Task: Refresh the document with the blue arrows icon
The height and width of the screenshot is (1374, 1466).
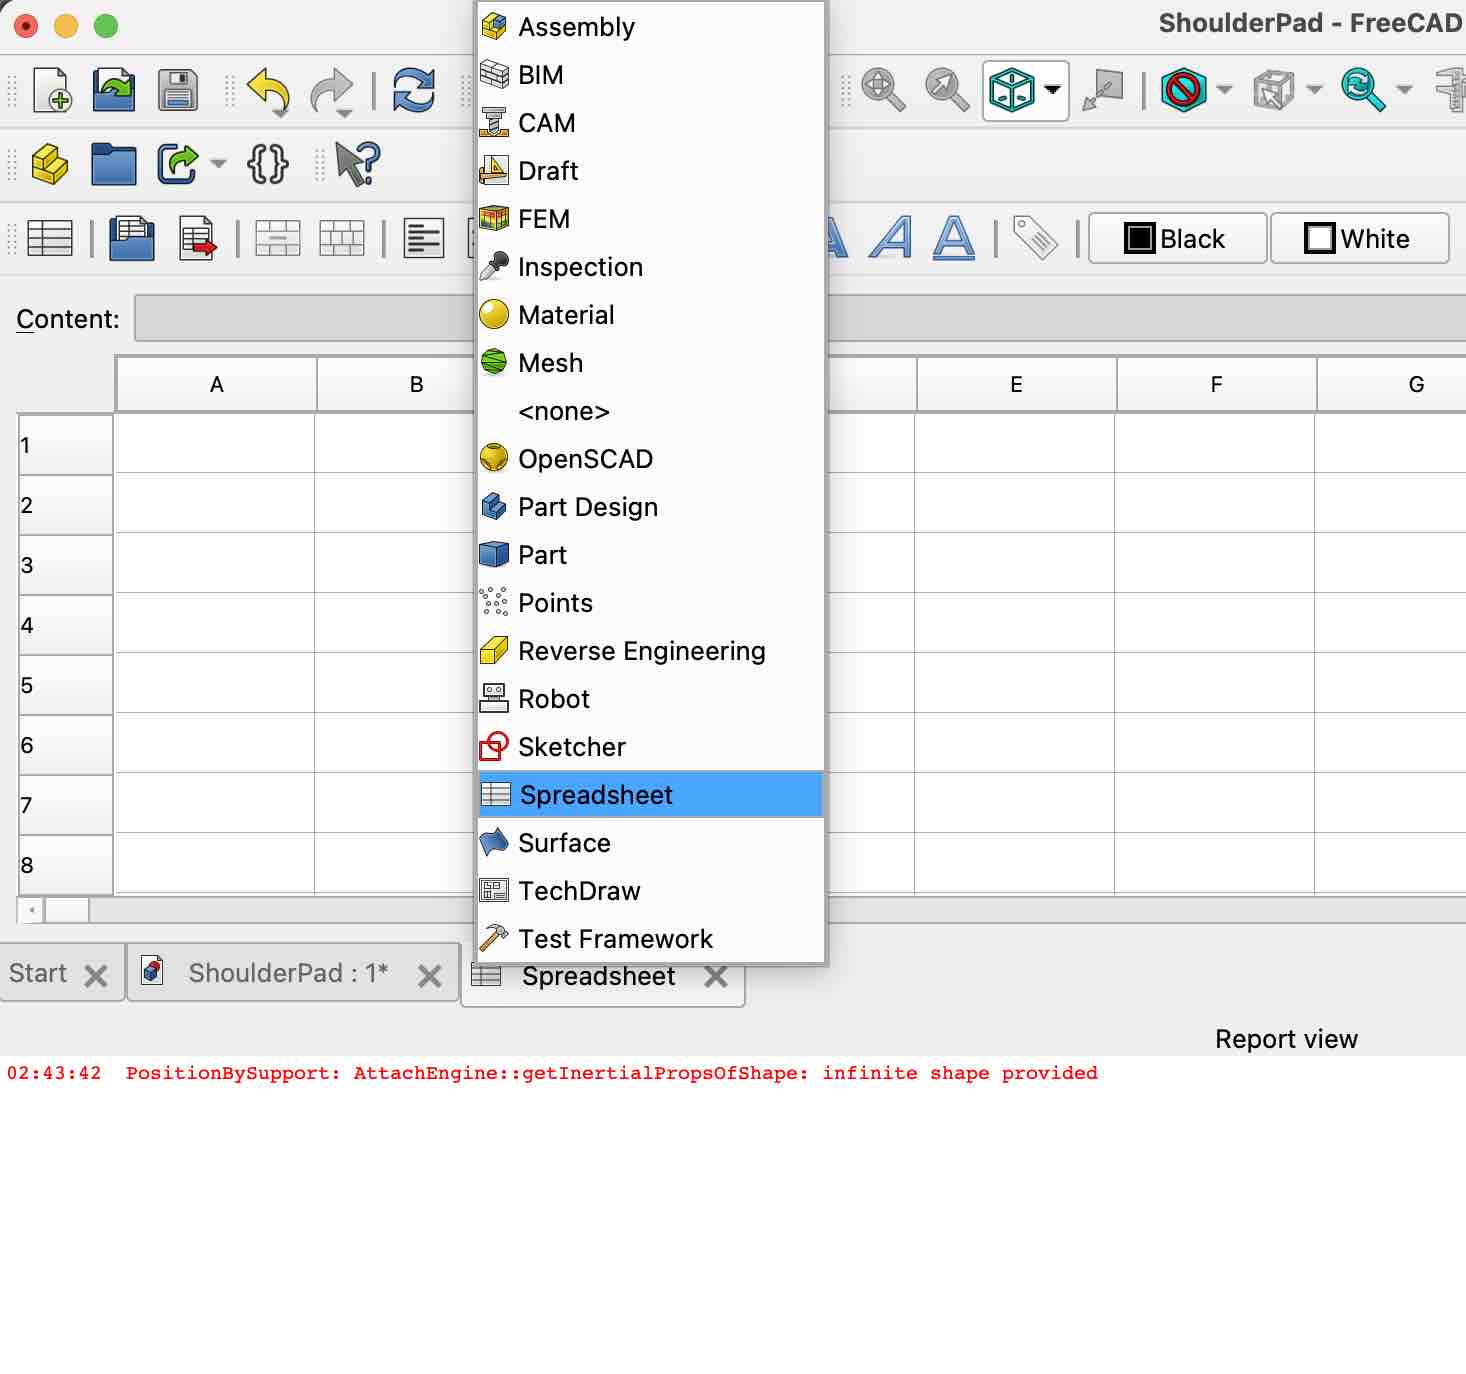Action: (x=413, y=90)
